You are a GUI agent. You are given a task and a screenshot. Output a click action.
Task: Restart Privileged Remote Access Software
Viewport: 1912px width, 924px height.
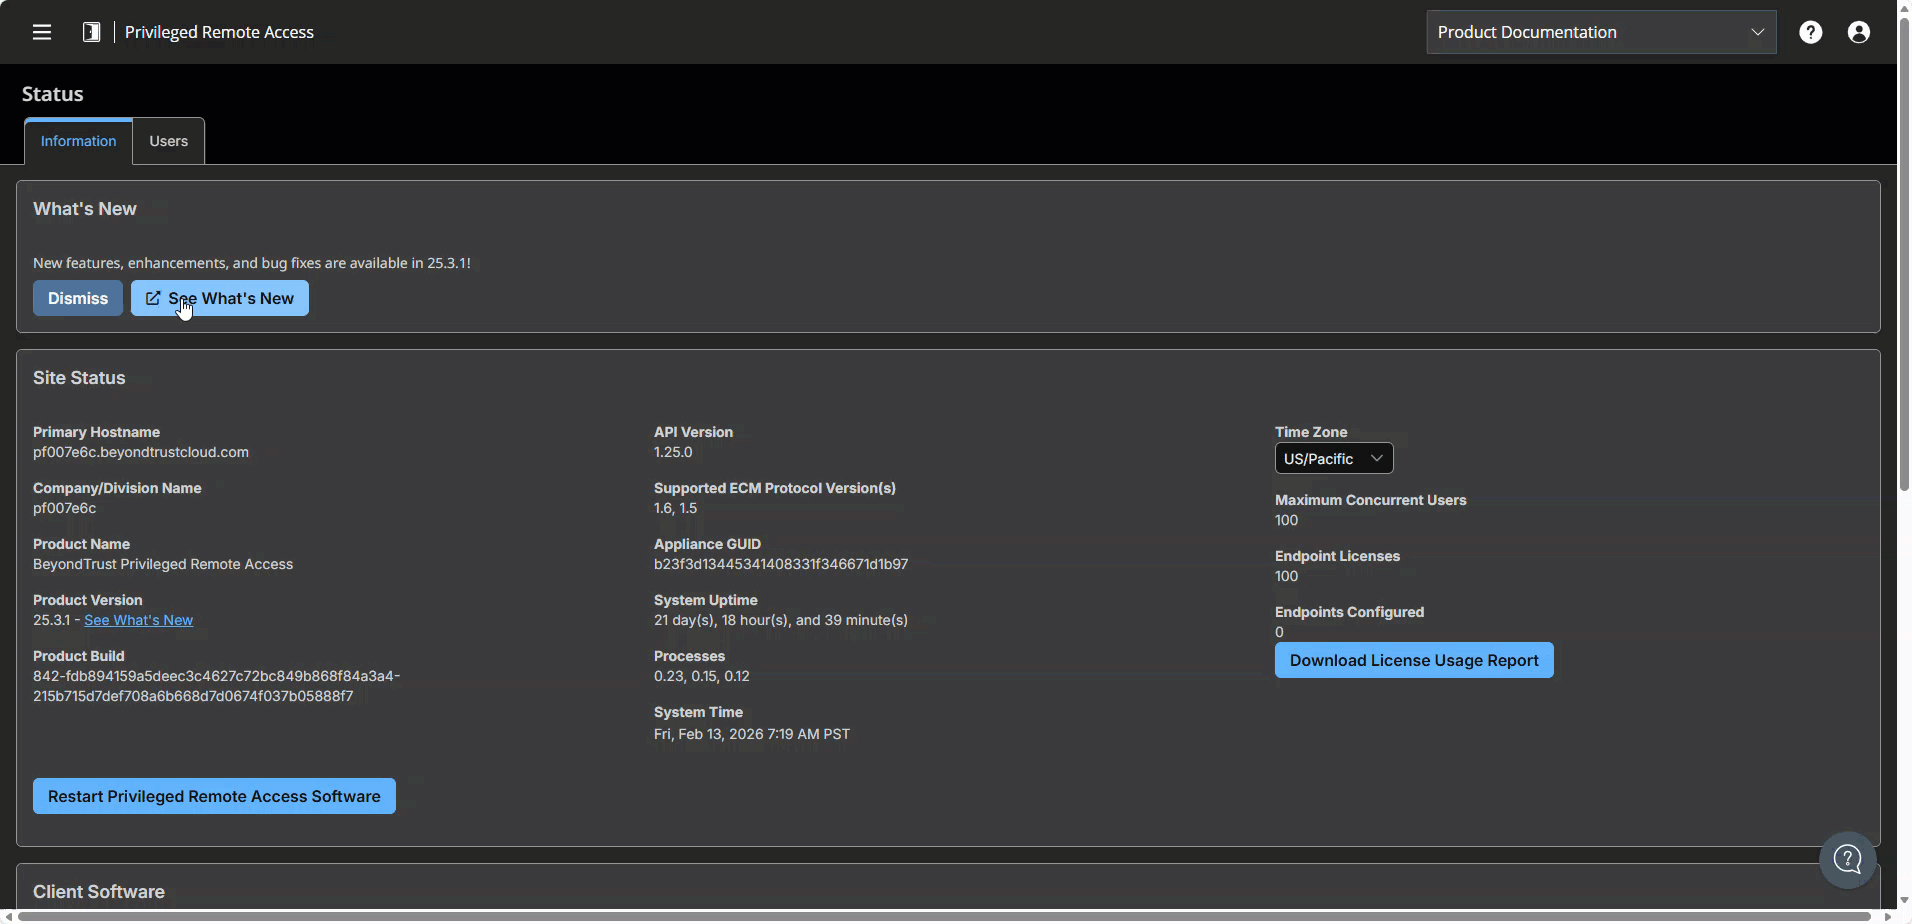click(214, 796)
